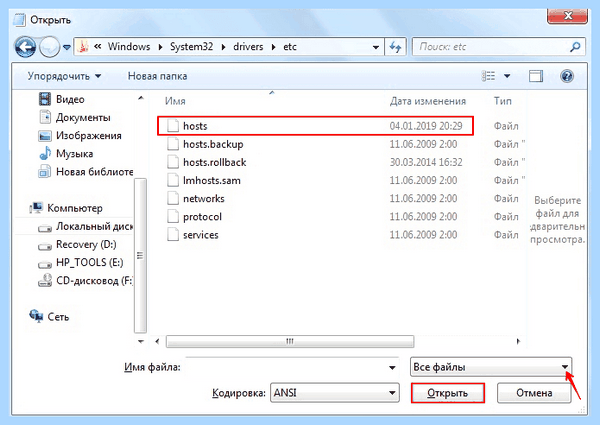Image resolution: width=600 pixels, height=425 pixels.
Task: Open Видео library in sidebar
Action: (61, 99)
